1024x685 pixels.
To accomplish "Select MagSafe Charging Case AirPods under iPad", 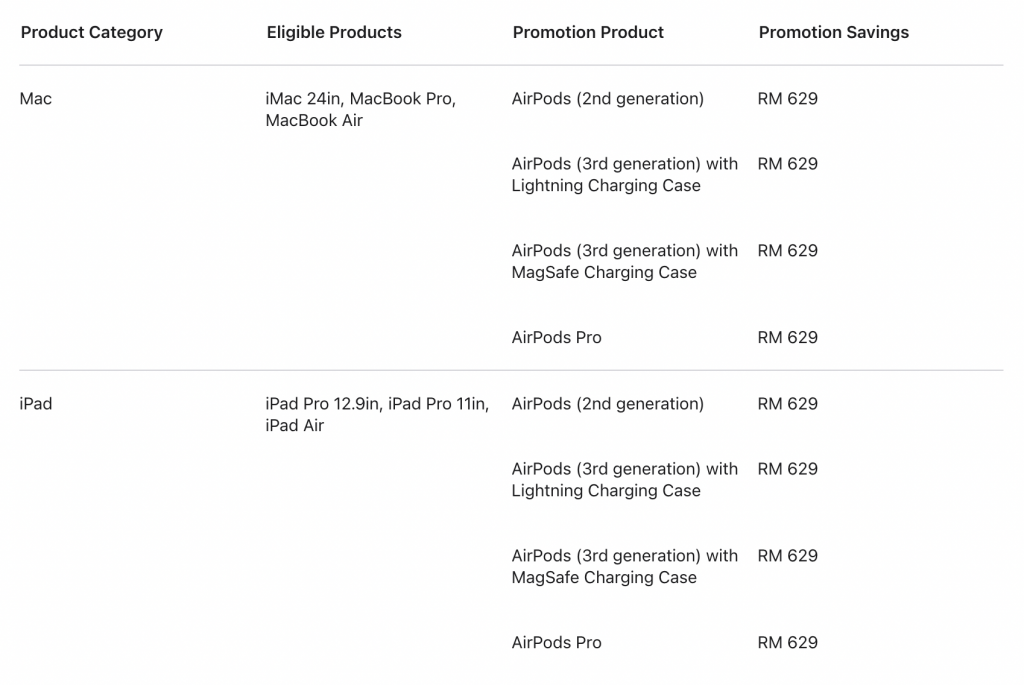I will [624, 566].
